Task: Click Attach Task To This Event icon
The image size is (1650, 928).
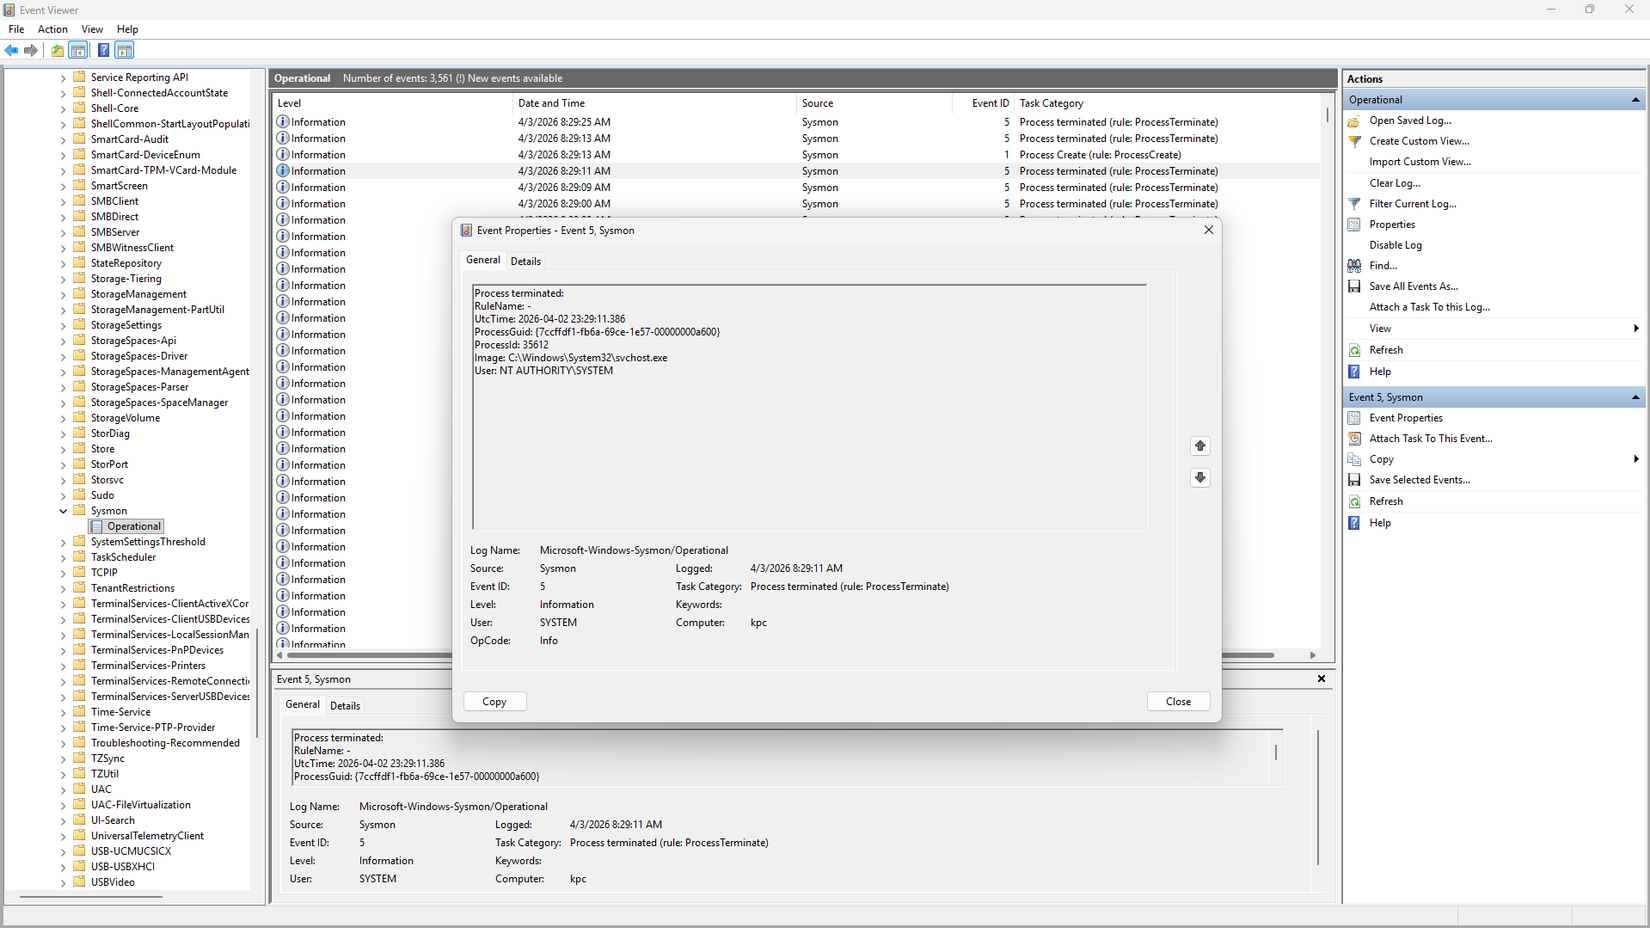Action: tap(1354, 439)
